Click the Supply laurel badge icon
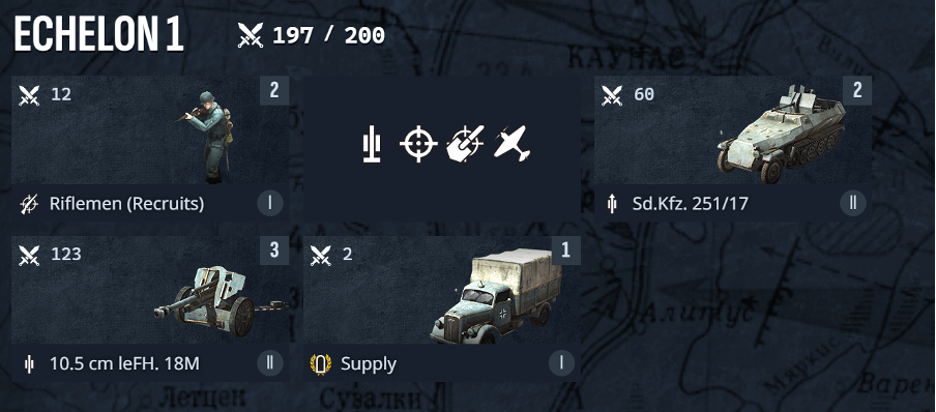Screen dimensions: 936x412 (x=321, y=364)
